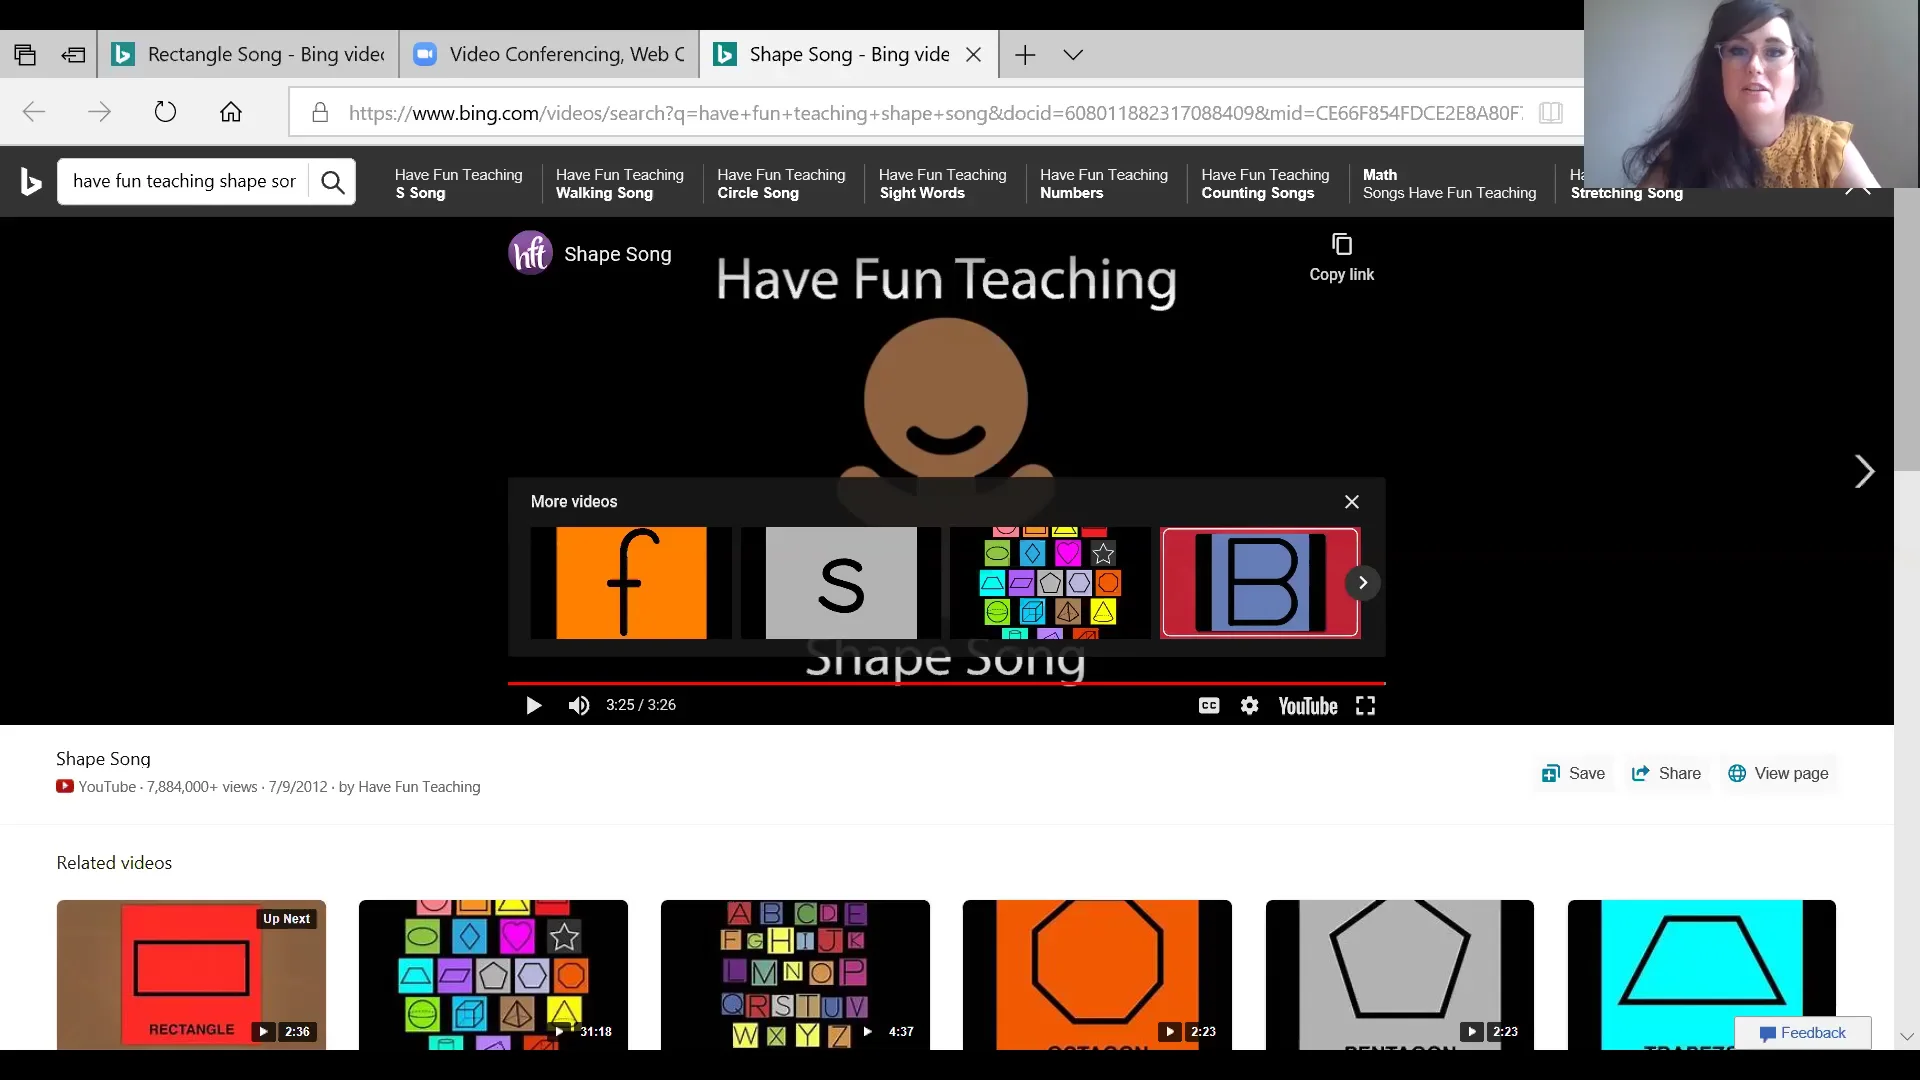Click the search magnifier icon

(332, 182)
